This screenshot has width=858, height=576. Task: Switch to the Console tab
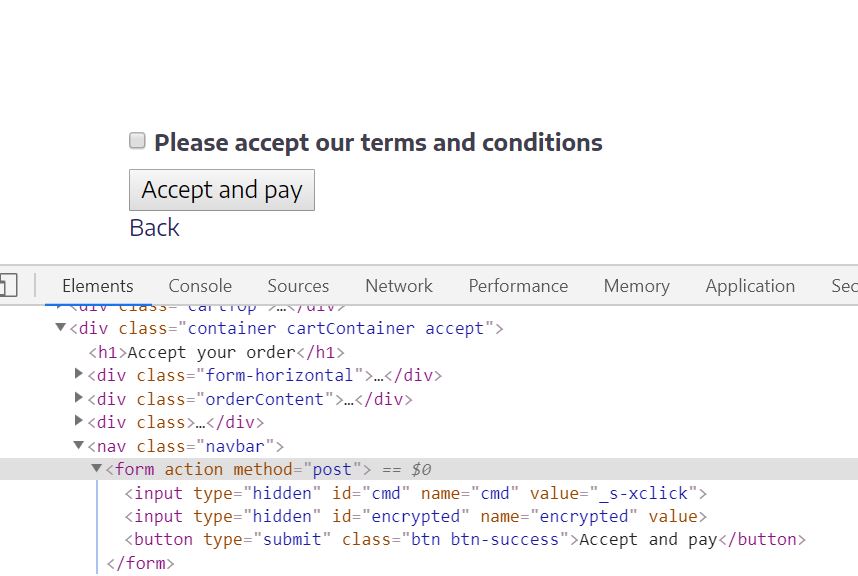[200, 286]
